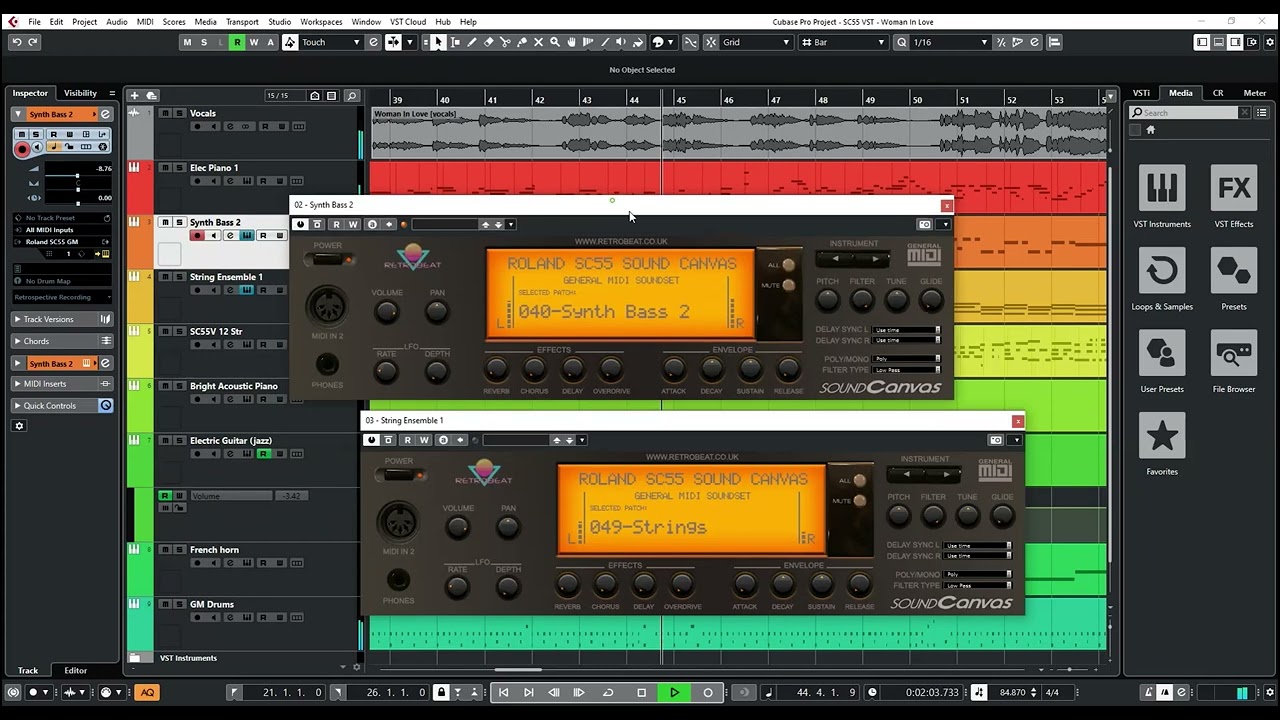Switch to the Visibility tab
The width and height of the screenshot is (1280, 720).
pos(80,93)
